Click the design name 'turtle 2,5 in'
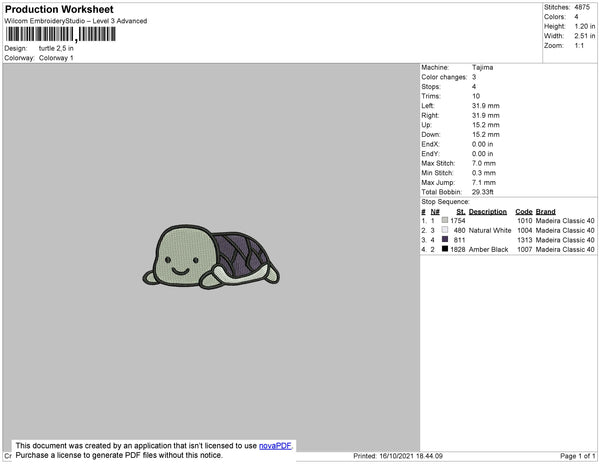The image size is (600, 464). (56, 48)
